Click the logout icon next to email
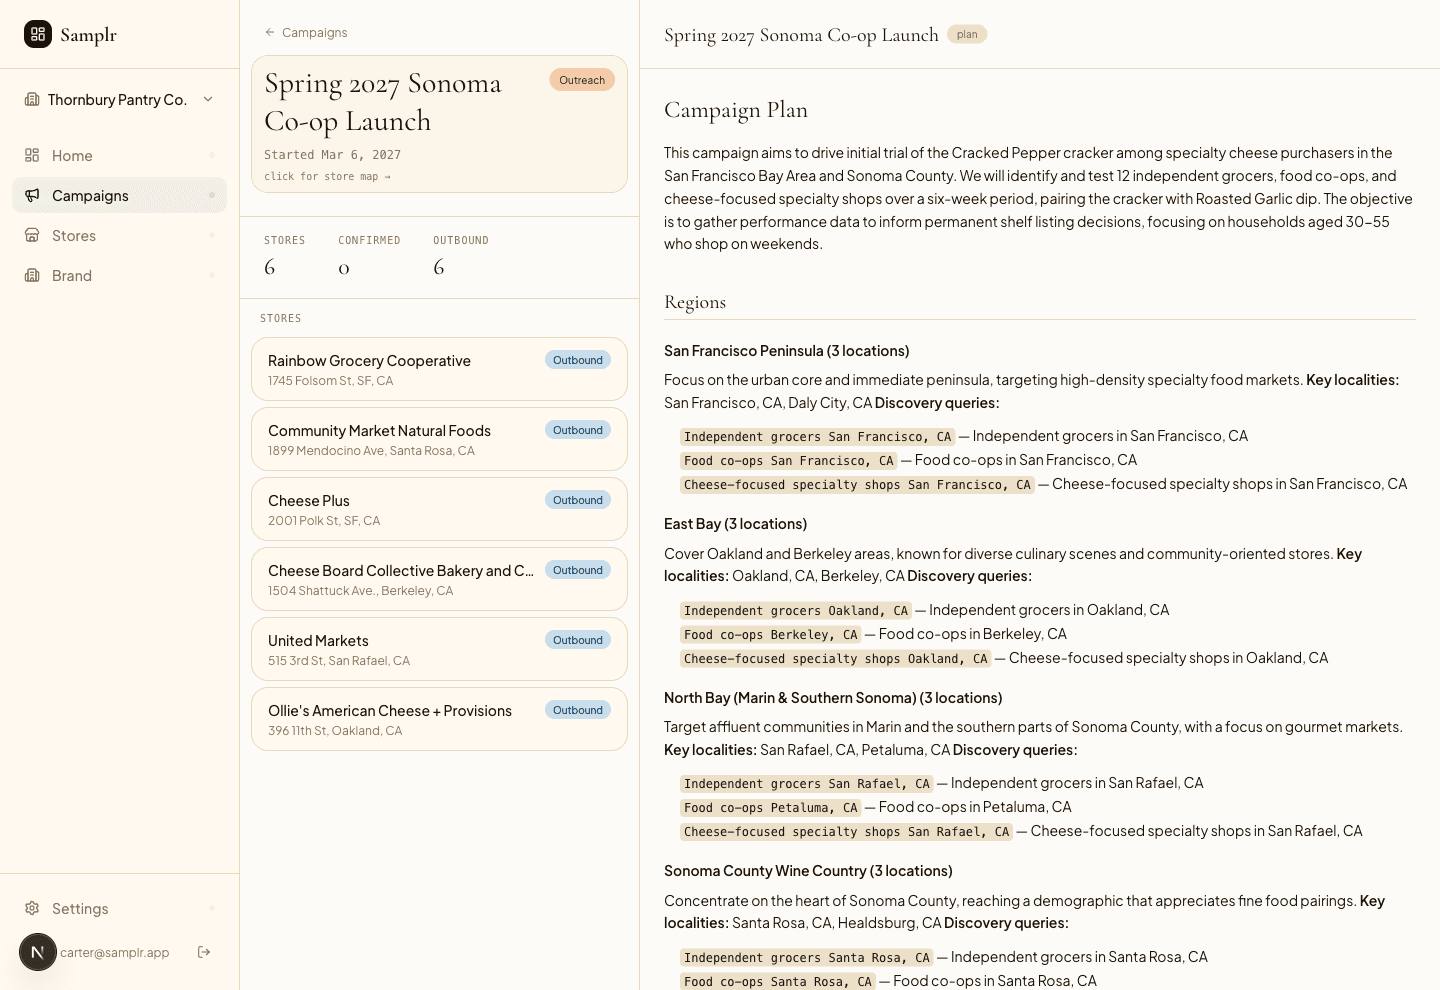The image size is (1440, 990). coord(204,952)
